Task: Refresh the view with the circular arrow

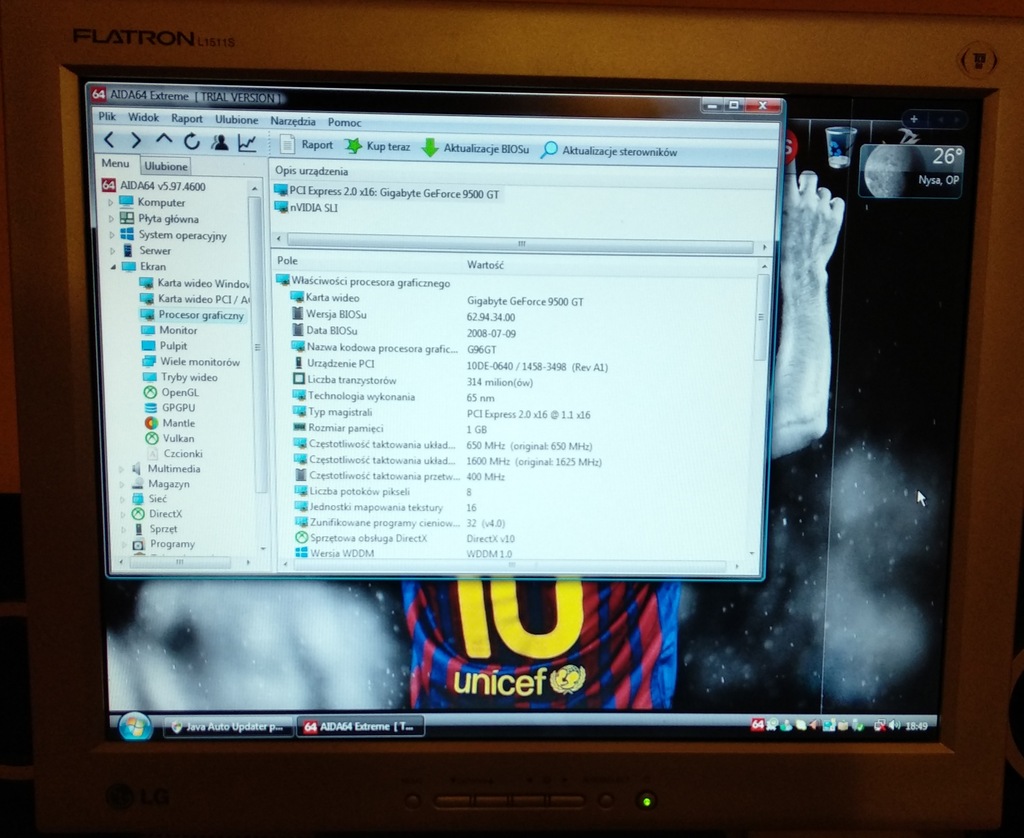Action: pyautogui.click(x=192, y=142)
